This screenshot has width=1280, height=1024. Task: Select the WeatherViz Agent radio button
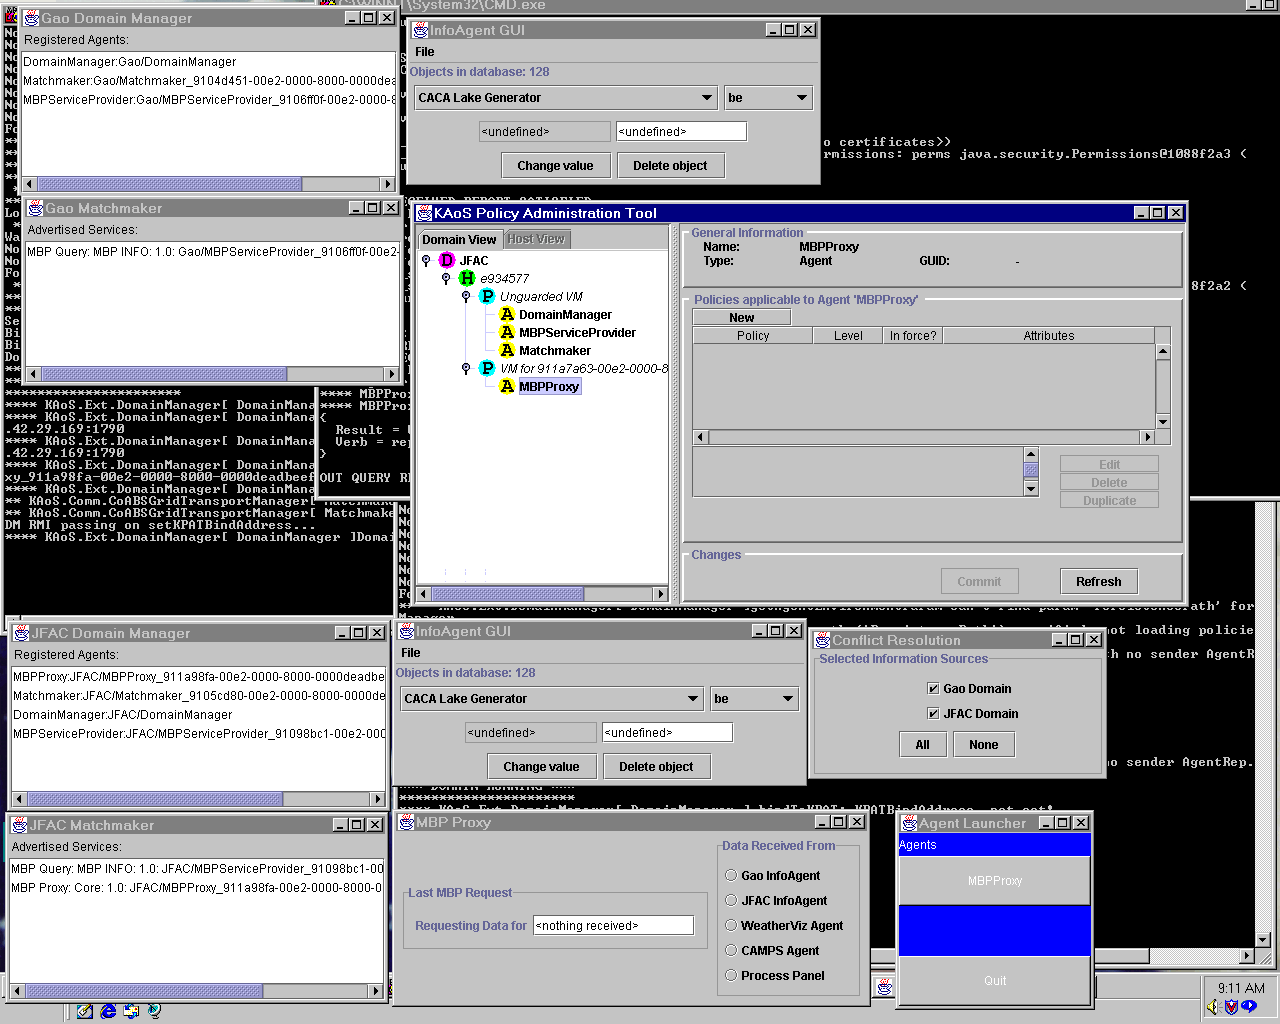(731, 925)
